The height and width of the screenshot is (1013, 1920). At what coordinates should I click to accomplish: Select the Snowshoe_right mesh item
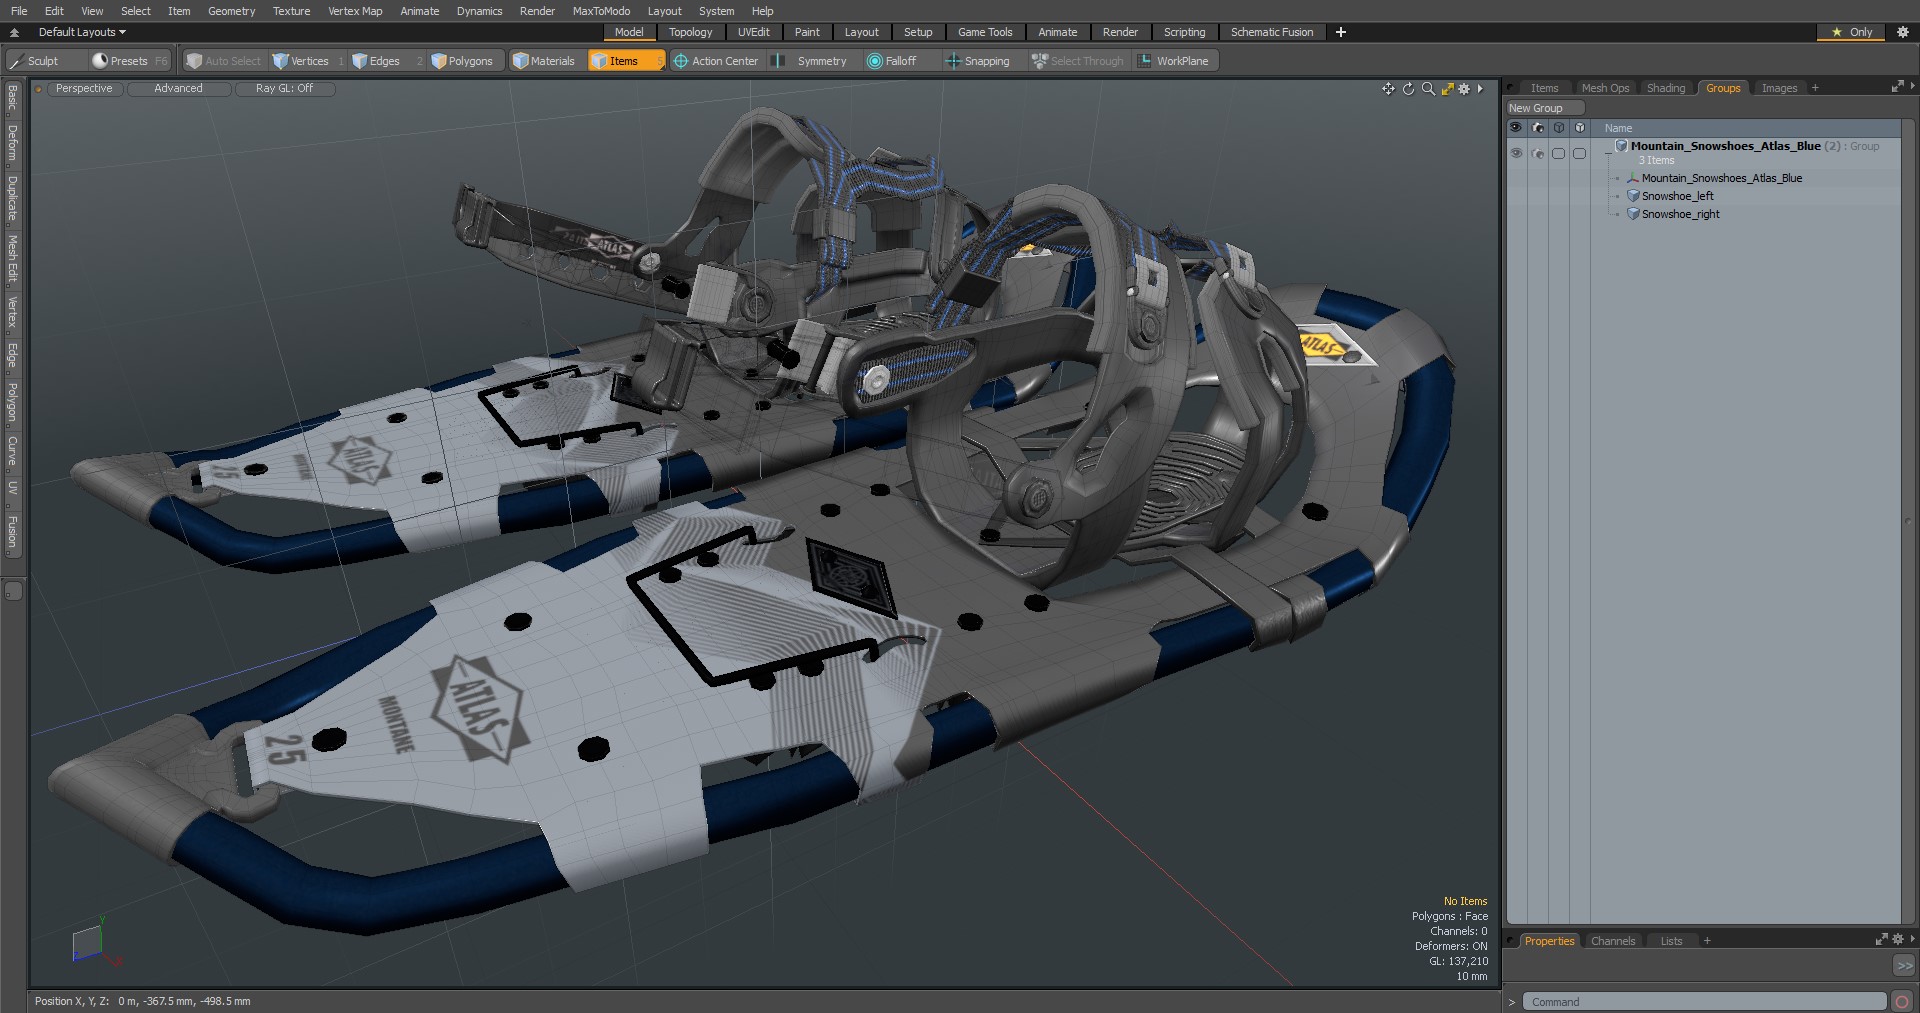point(1680,214)
